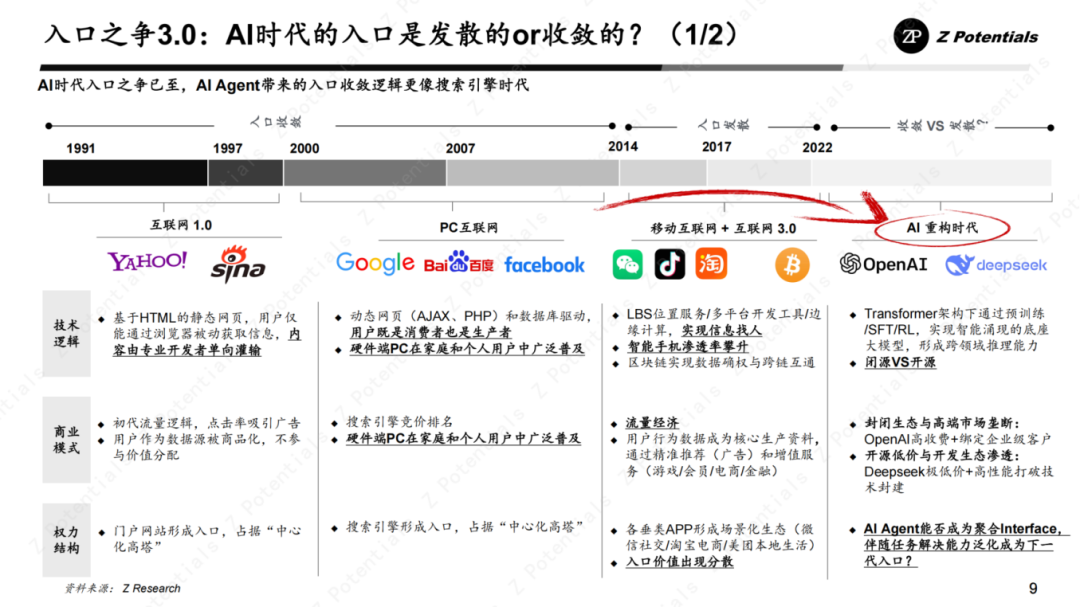Click the year 2000 label
This screenshot has width=1080, height=607.
click(x=304, y=149)
